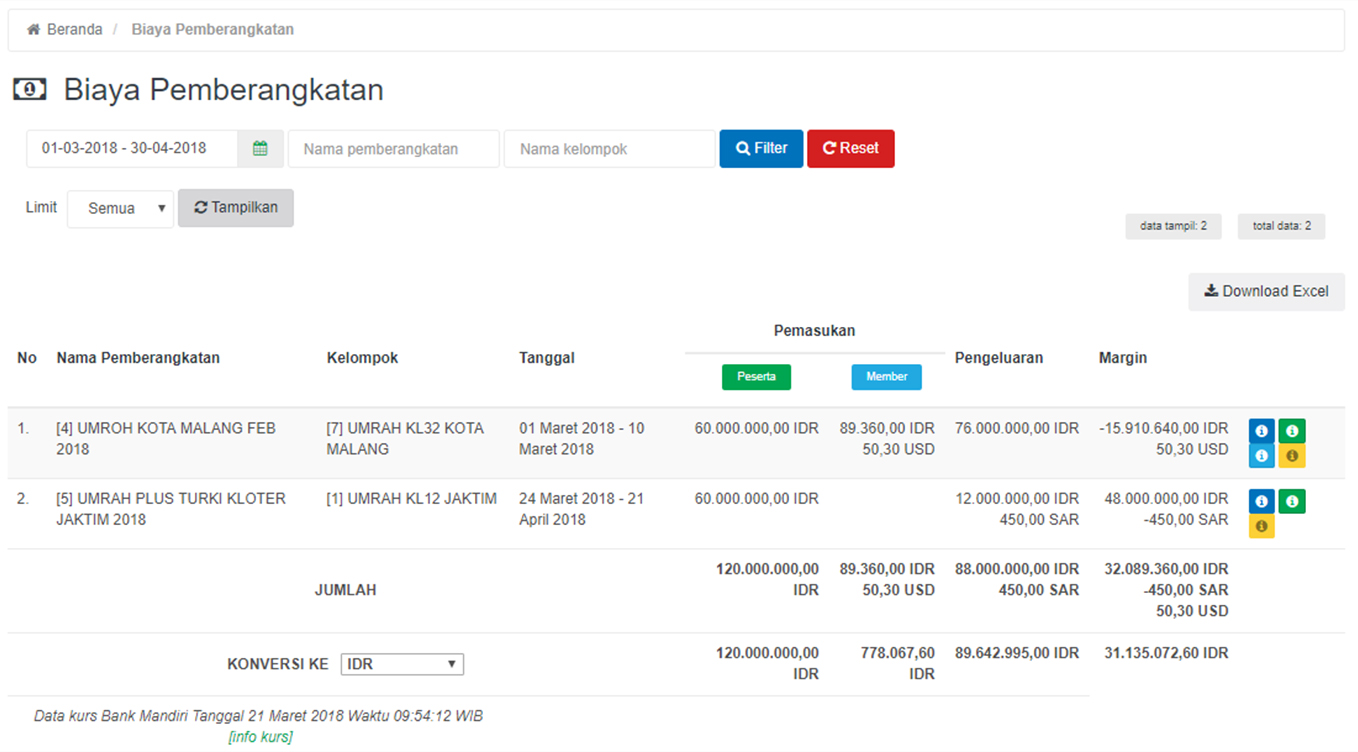Open the info kurs link
The width and height of the screenshot is (1358, 752).
tap(260, 737)
